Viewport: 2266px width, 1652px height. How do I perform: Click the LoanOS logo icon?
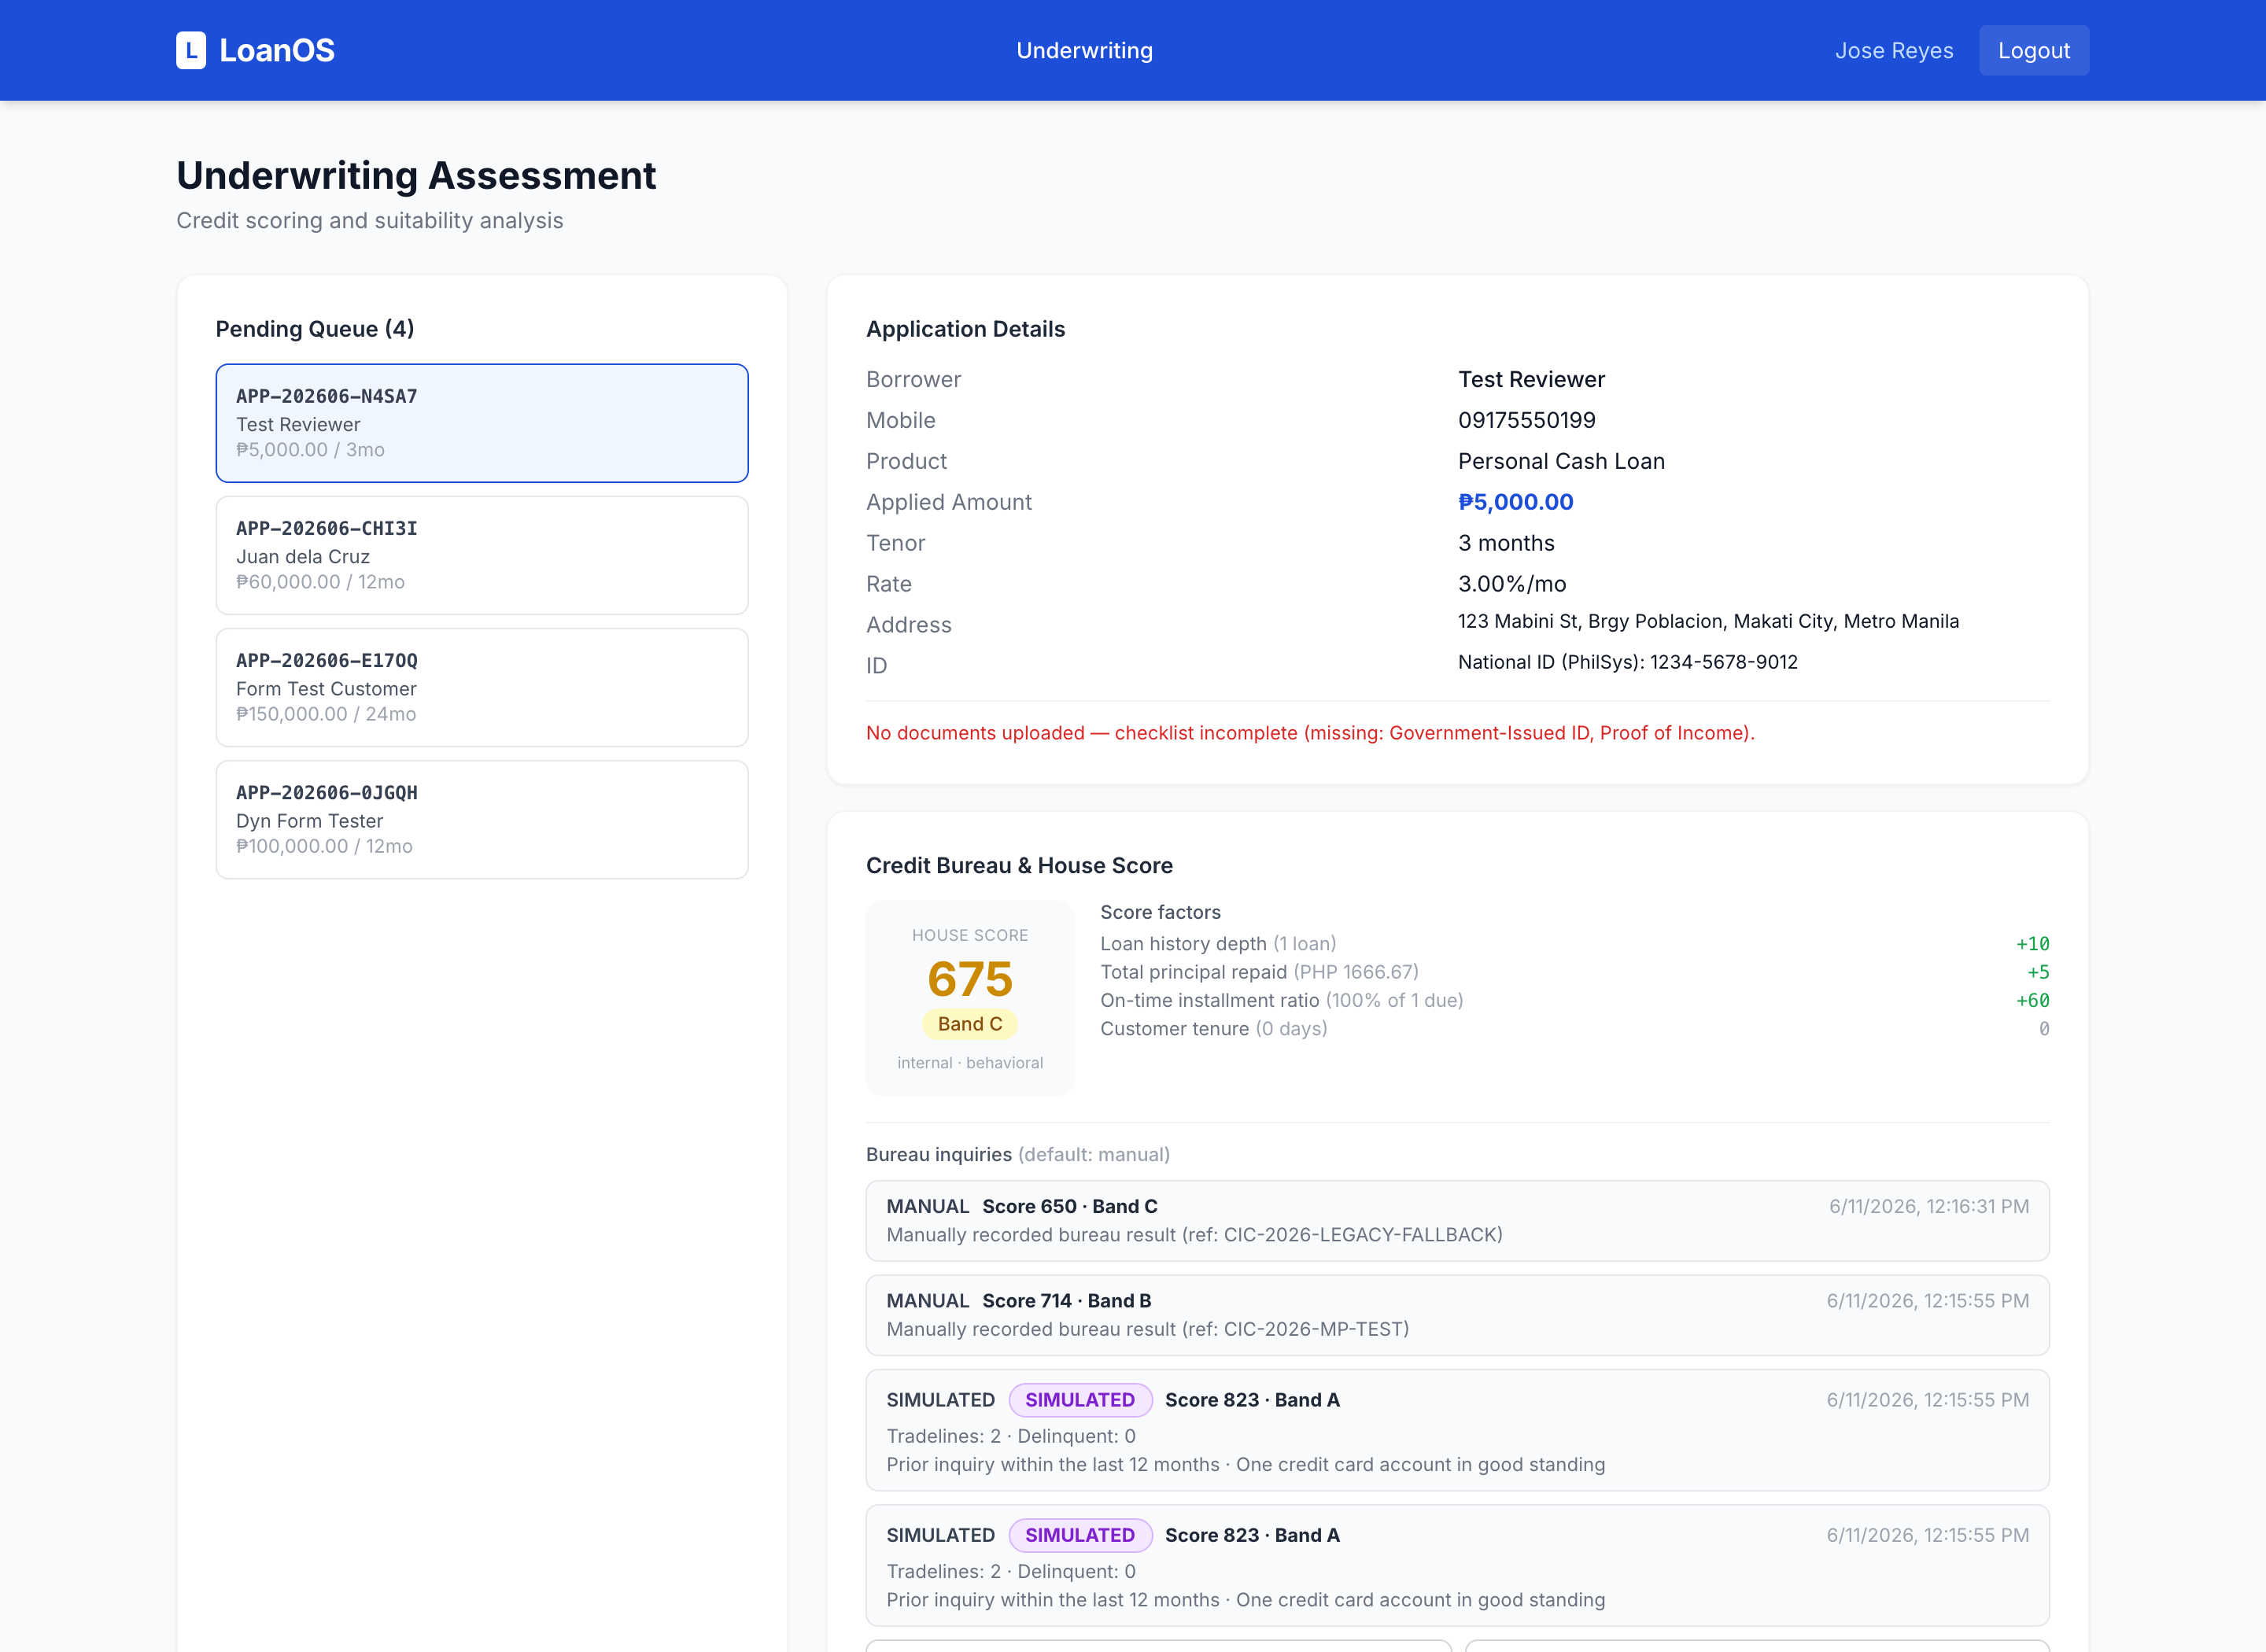[191, 50]
